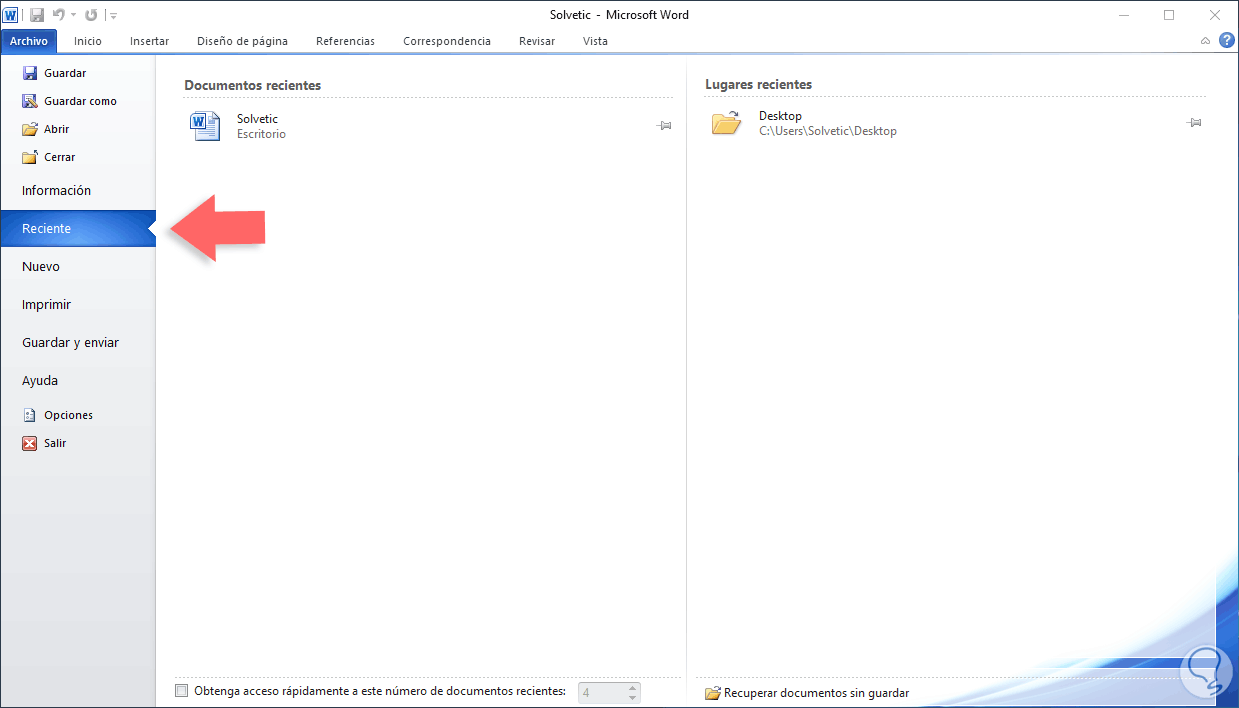This screenshot has width=1239, height=708.
Task: Click Guardar in the backstage menu
Action: click(x=54, y=73)
